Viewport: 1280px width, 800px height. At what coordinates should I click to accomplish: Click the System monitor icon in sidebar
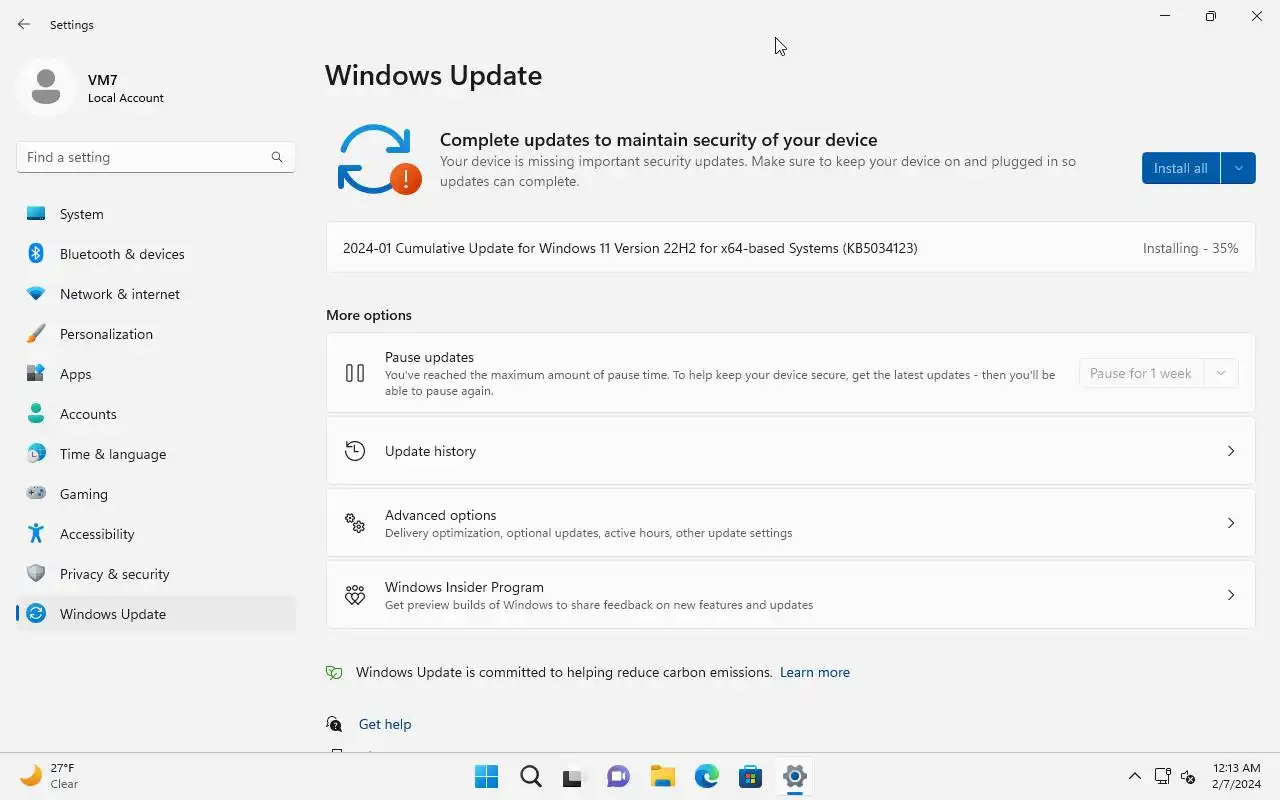click(36, 214)
